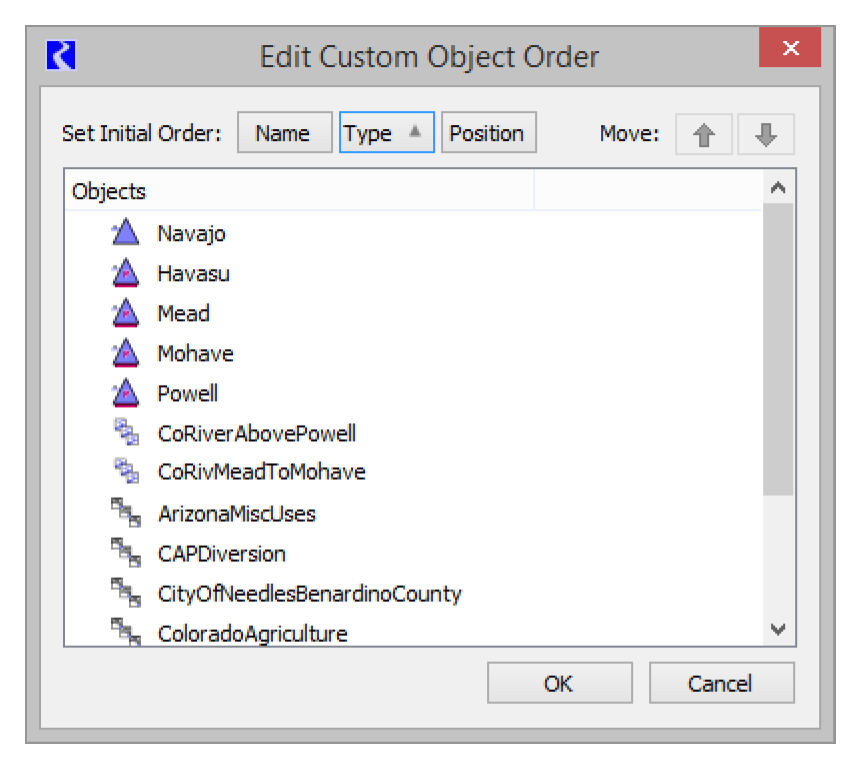Set initial order by Position

487,134
